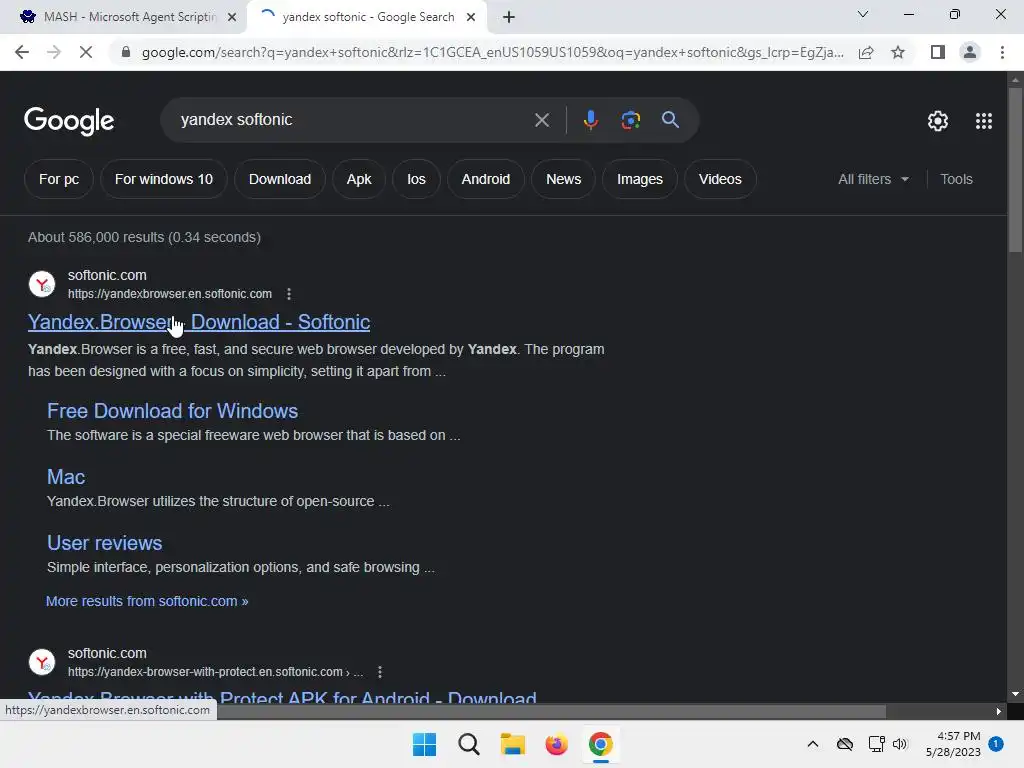
Task: Open the User reviews sitelink
Action: click(104, 543)
